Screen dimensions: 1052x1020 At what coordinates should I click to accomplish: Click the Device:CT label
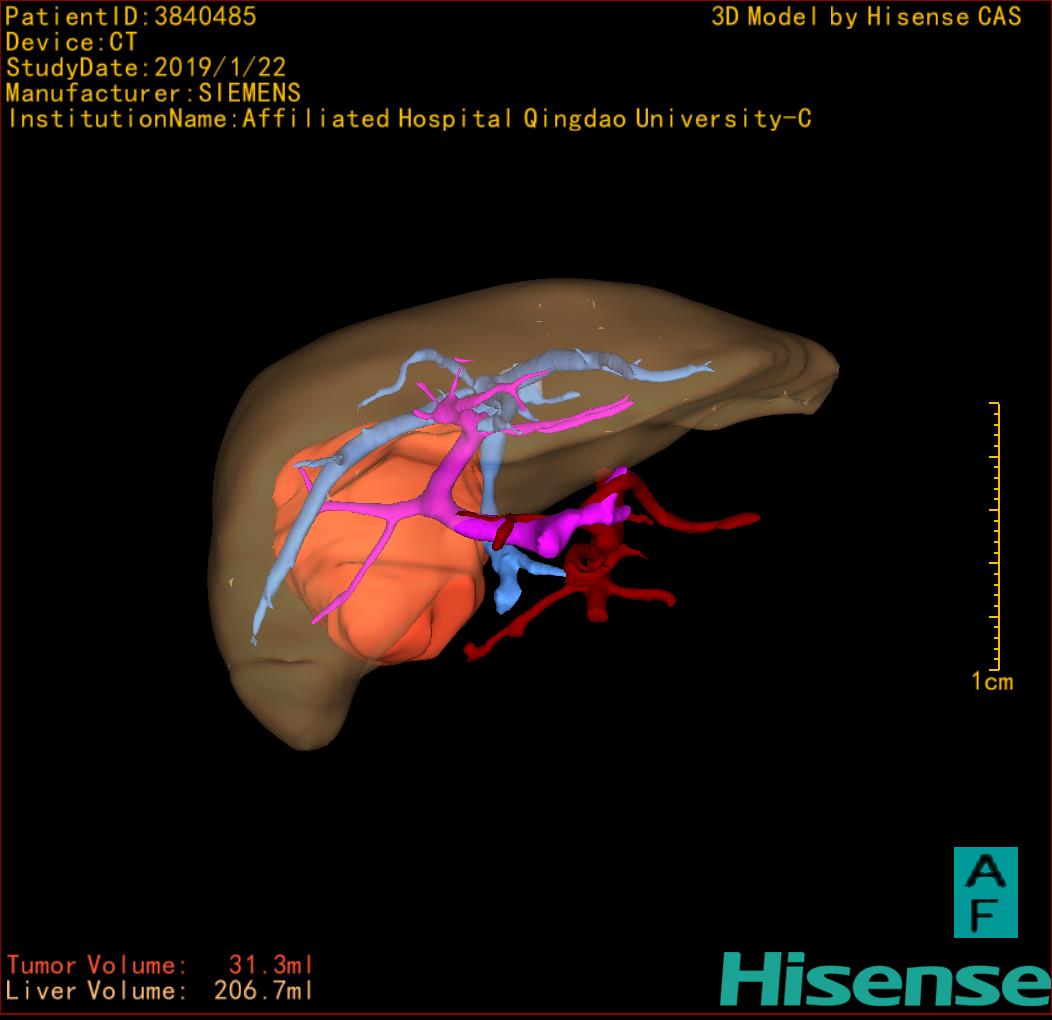point(72,42)
